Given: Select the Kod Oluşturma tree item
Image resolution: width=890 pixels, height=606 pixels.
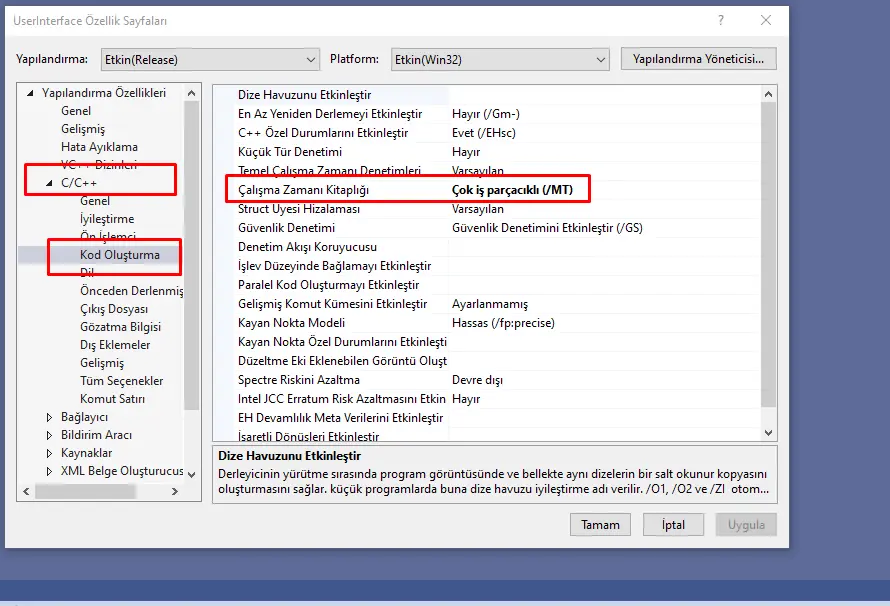Looking at the screenshot, I should click(x=120, y=255).
